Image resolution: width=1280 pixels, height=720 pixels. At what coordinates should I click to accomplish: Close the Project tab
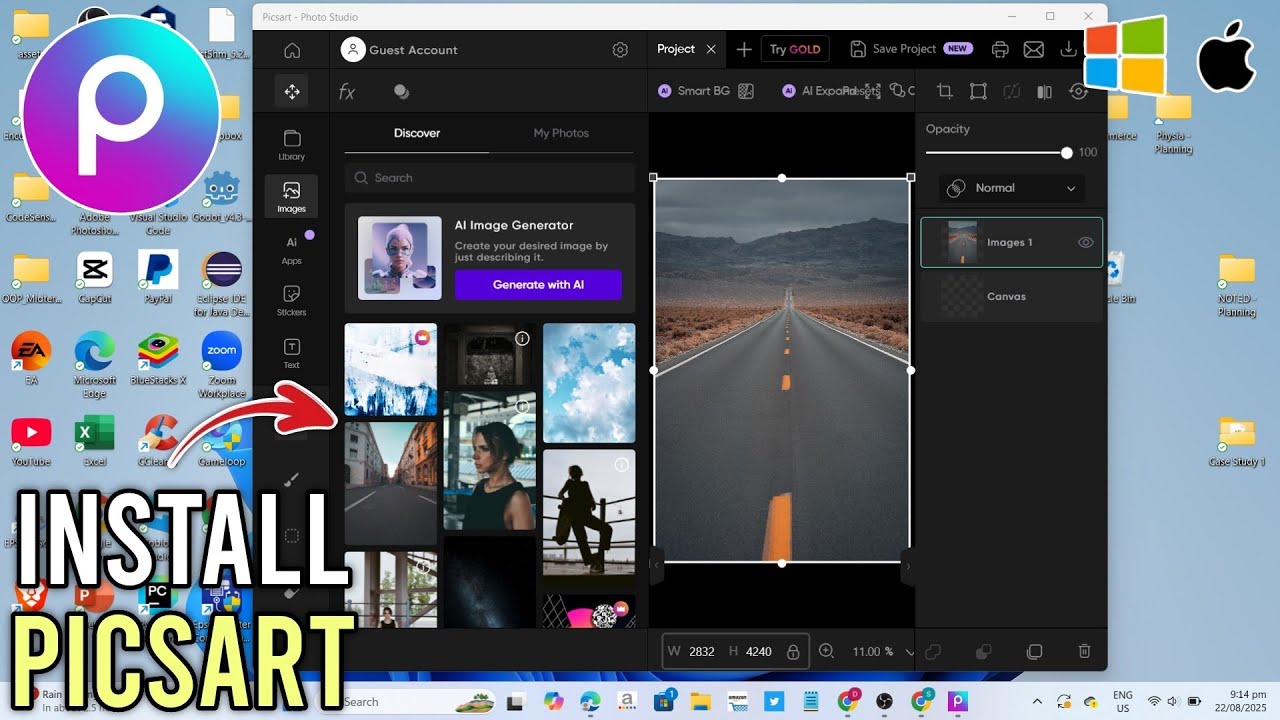pyautogui.click(x=711, y=49)
